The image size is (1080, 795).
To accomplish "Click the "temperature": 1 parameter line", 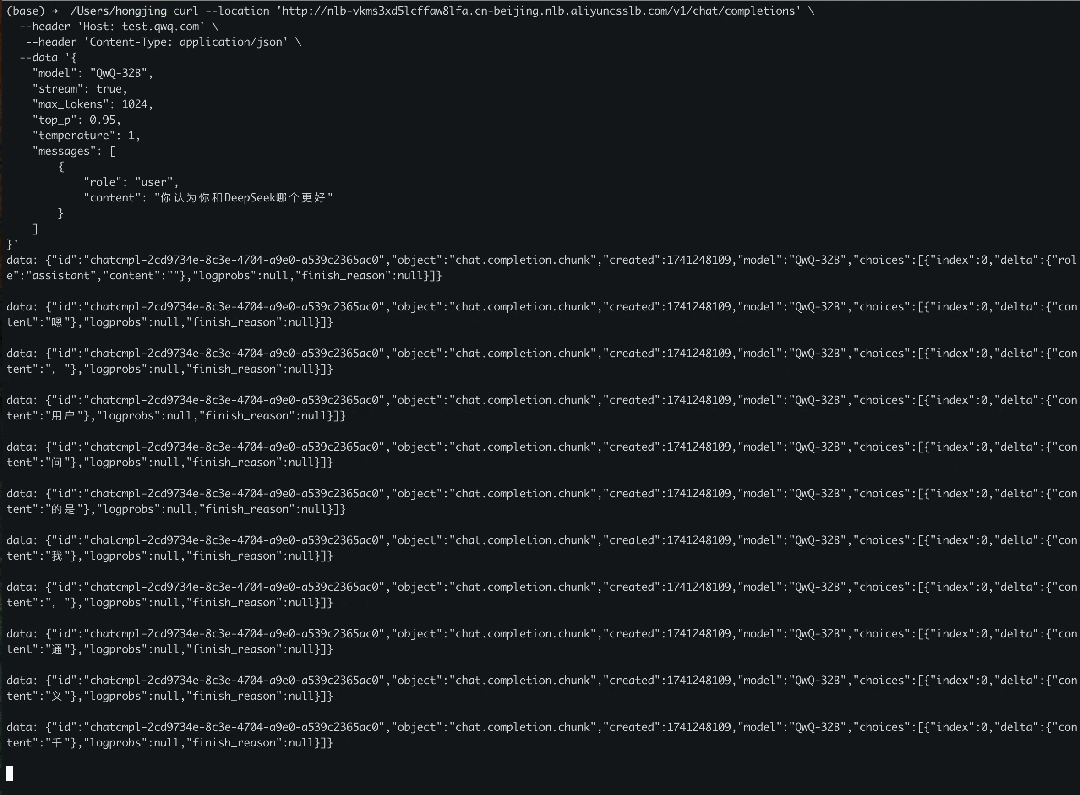I will pyautogui.click(x=87, y=135).
